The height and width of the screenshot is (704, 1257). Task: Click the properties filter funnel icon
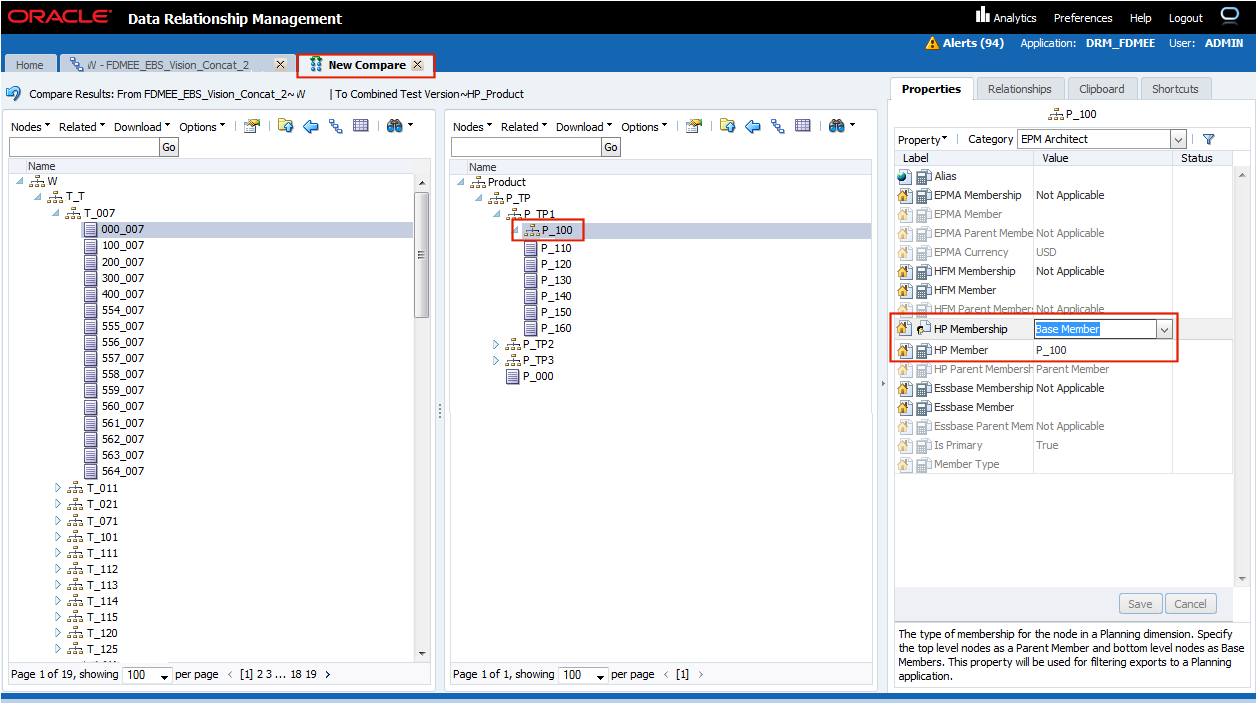pos(1208,140)
